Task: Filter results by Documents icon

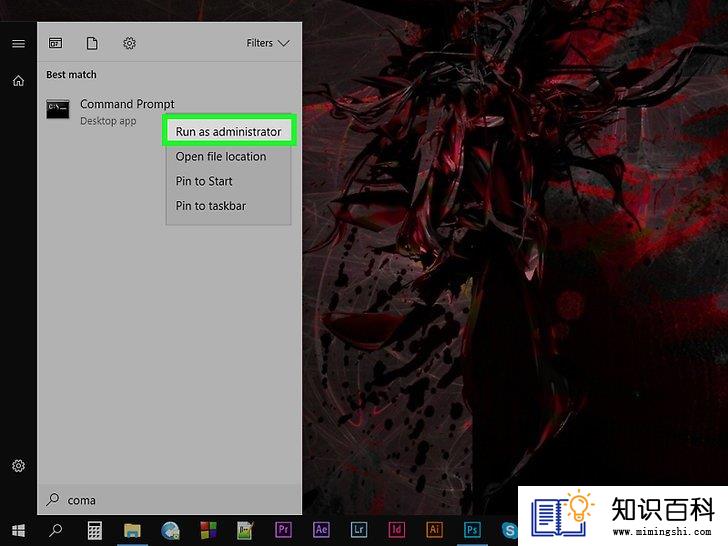Action: 92,43
